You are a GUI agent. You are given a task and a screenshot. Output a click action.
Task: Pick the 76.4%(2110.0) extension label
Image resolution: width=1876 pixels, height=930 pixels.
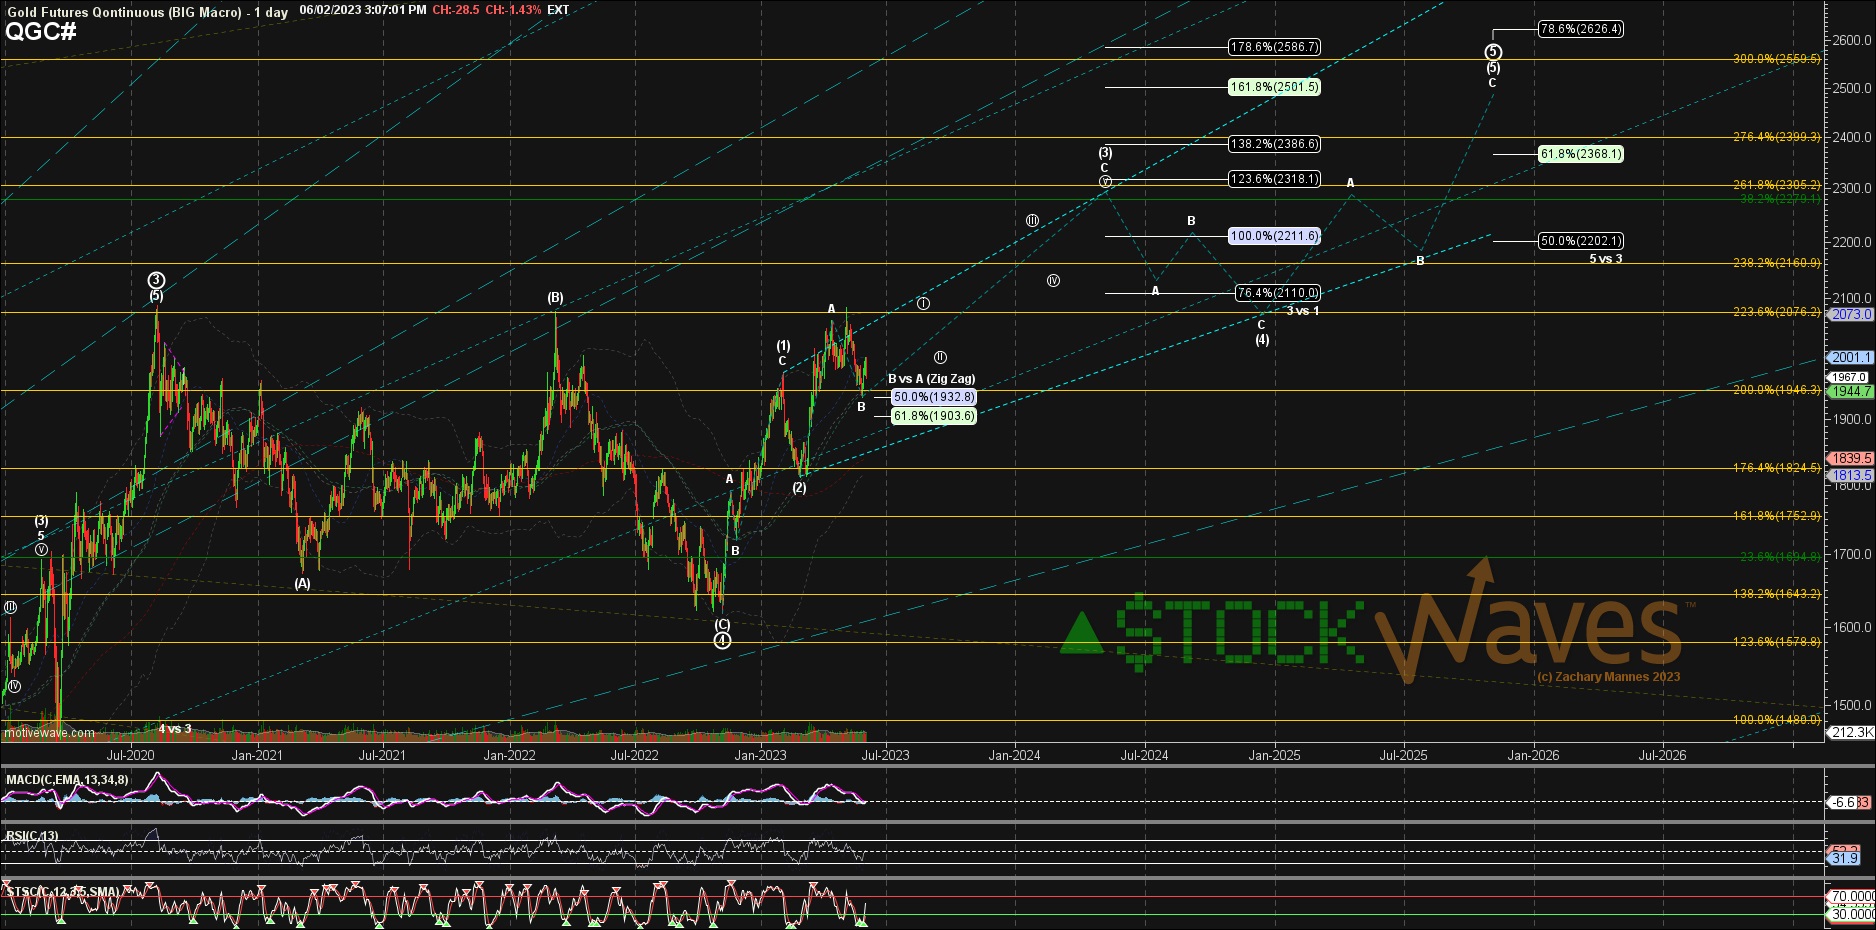(1277, 293)
